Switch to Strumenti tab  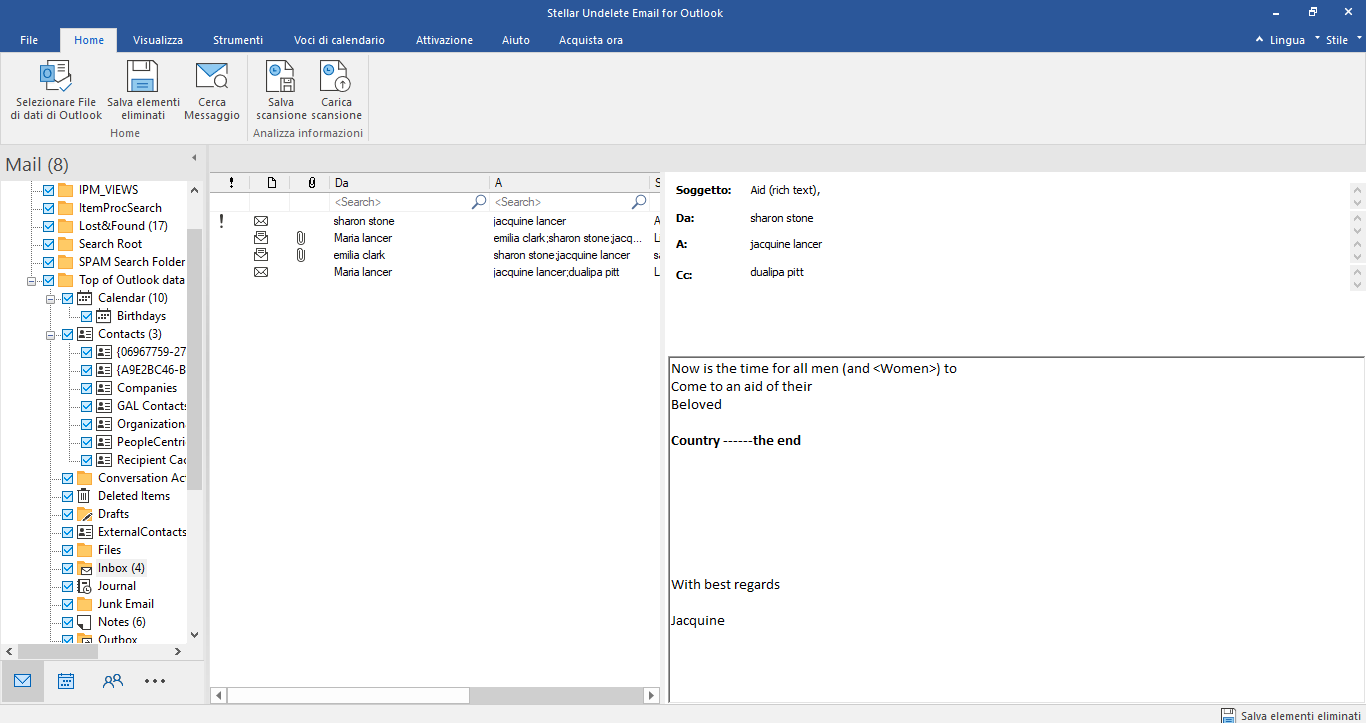238,40
